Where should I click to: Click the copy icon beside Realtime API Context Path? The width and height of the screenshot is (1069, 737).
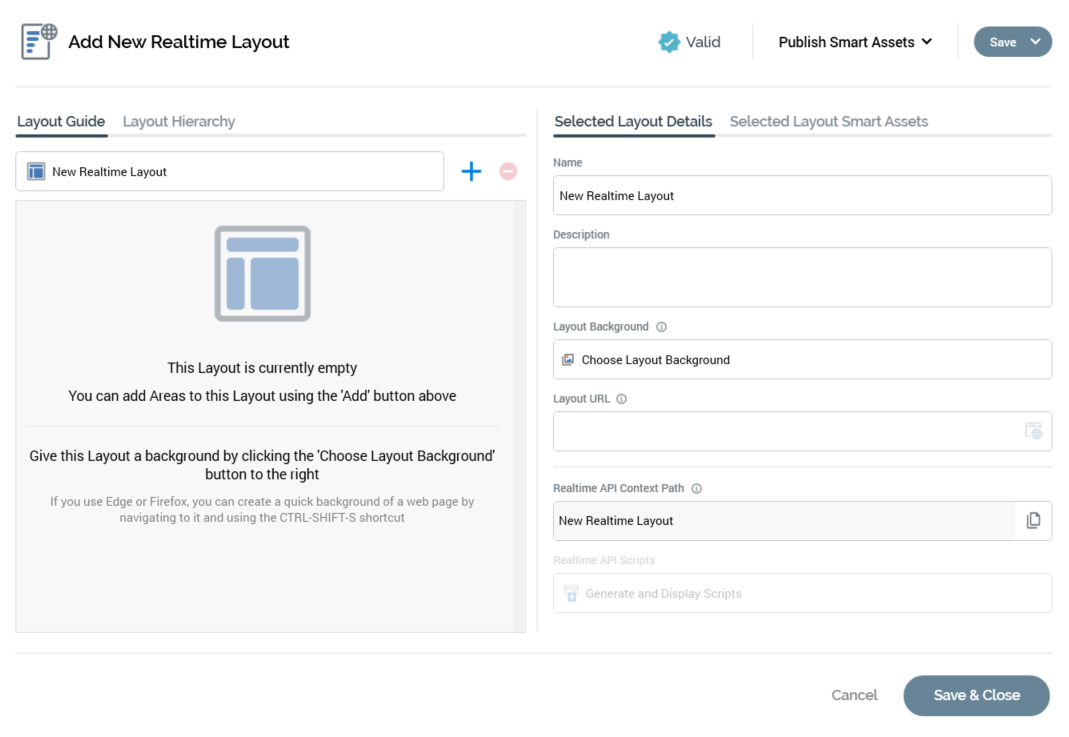tap(1033, 520)
